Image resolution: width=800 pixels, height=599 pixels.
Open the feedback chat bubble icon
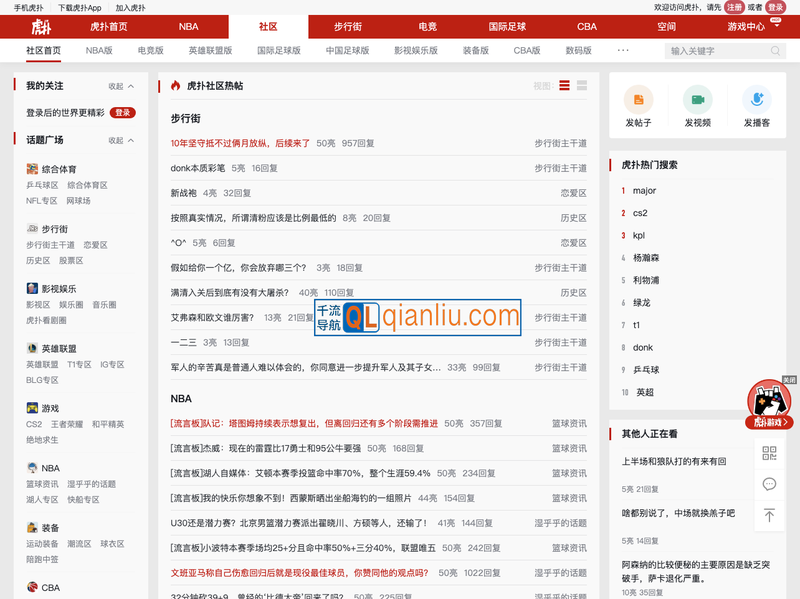click(x=769, y=484)
